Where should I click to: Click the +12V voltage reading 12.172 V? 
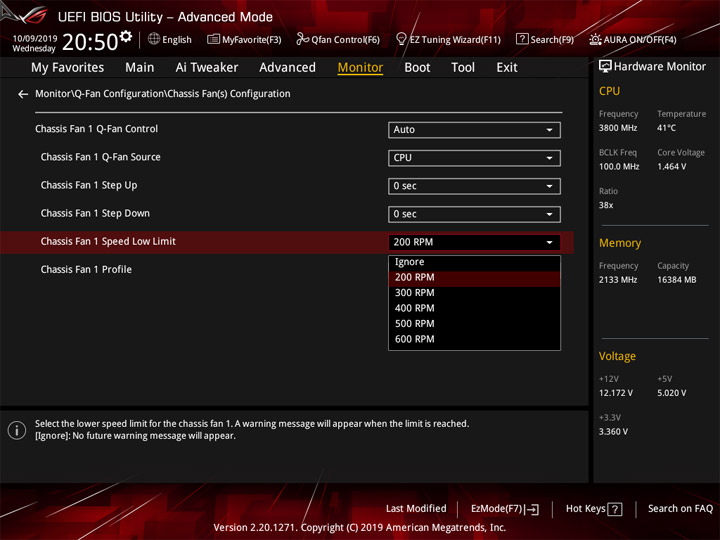pyautogui.click(x=616, y=394)
